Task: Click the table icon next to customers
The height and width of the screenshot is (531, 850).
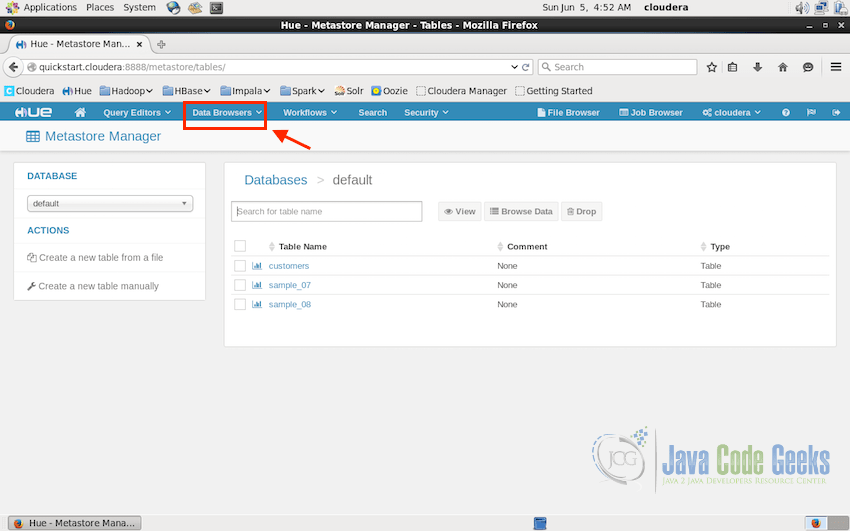Action: click(257, 266)
